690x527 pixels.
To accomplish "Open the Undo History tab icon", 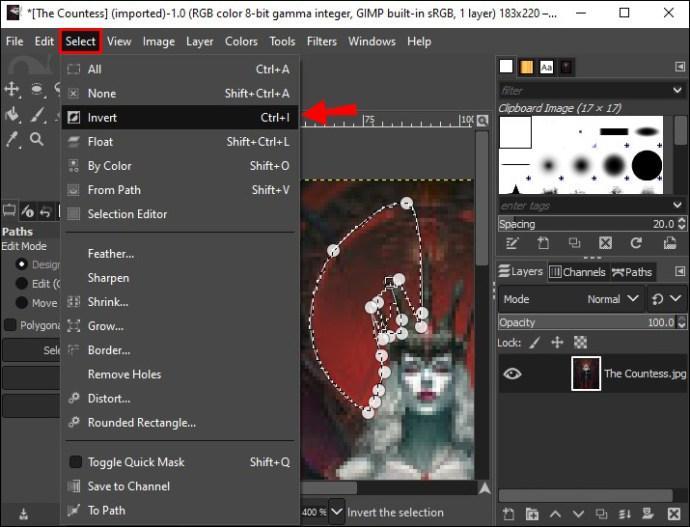I will point(45,212).
